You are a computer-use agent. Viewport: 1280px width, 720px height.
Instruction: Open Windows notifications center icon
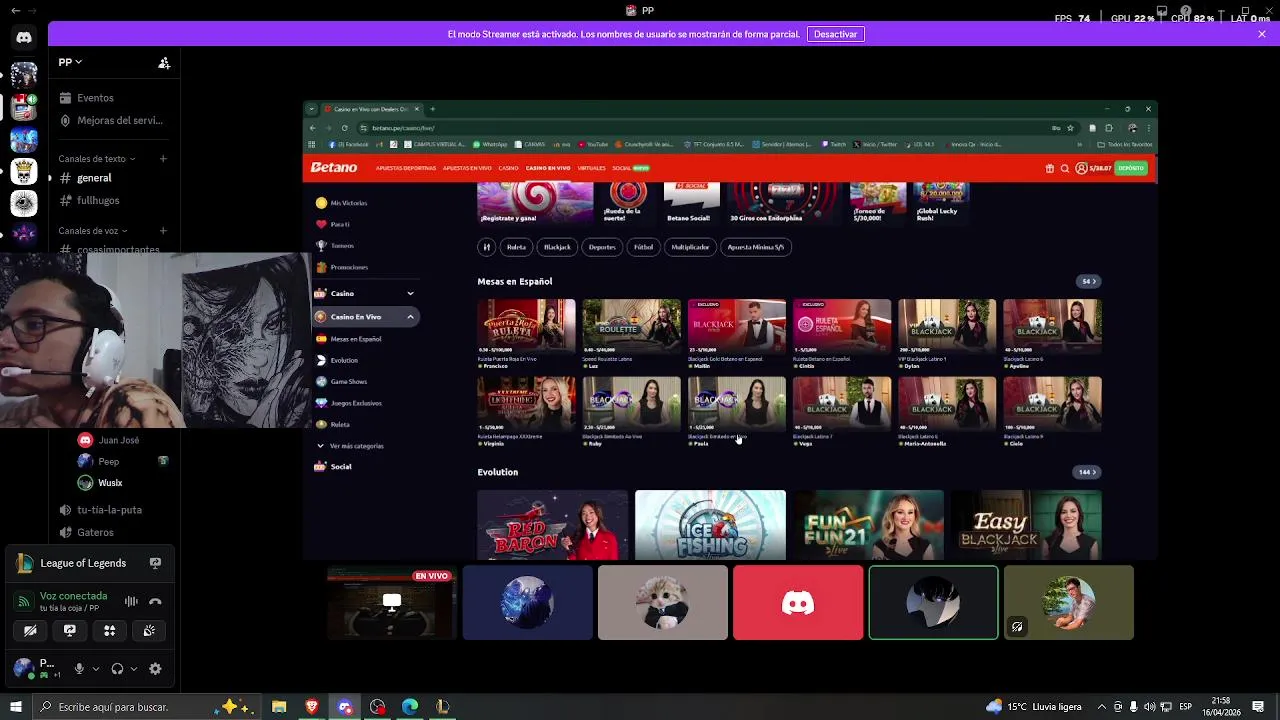point(1258,707)
